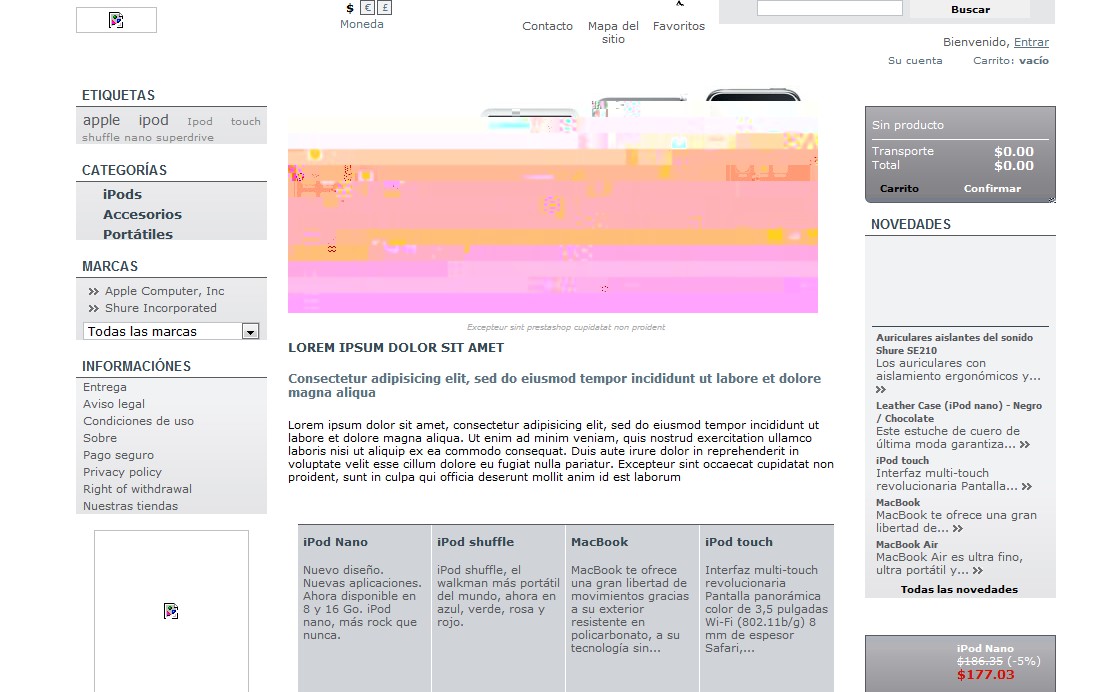1104x692 pixels.
Task: Open the Todas las marcas dropdown
Action: click(171, 332)
